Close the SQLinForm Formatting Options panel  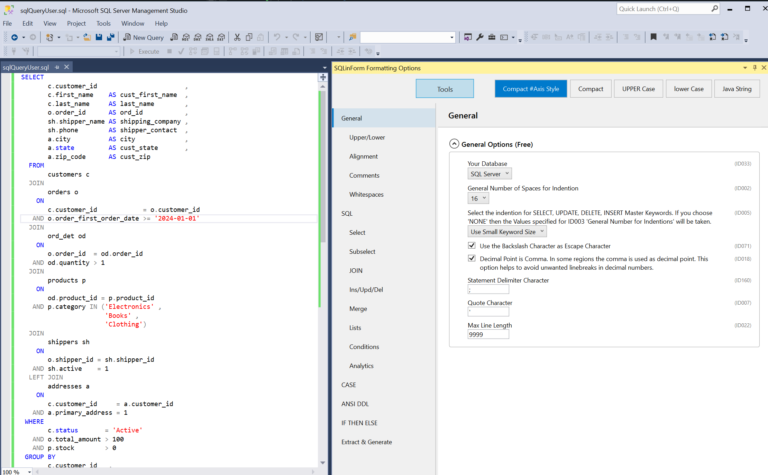(x=764, y=68)
